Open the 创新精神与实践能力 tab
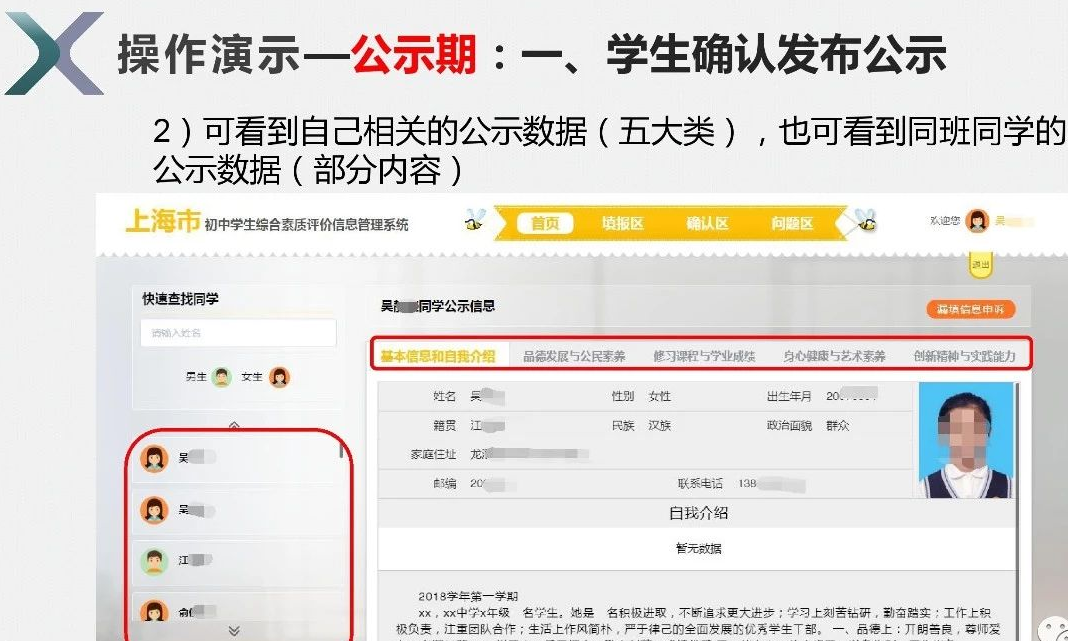Screen dimensions: 1068x641 [x=963, y=356]
